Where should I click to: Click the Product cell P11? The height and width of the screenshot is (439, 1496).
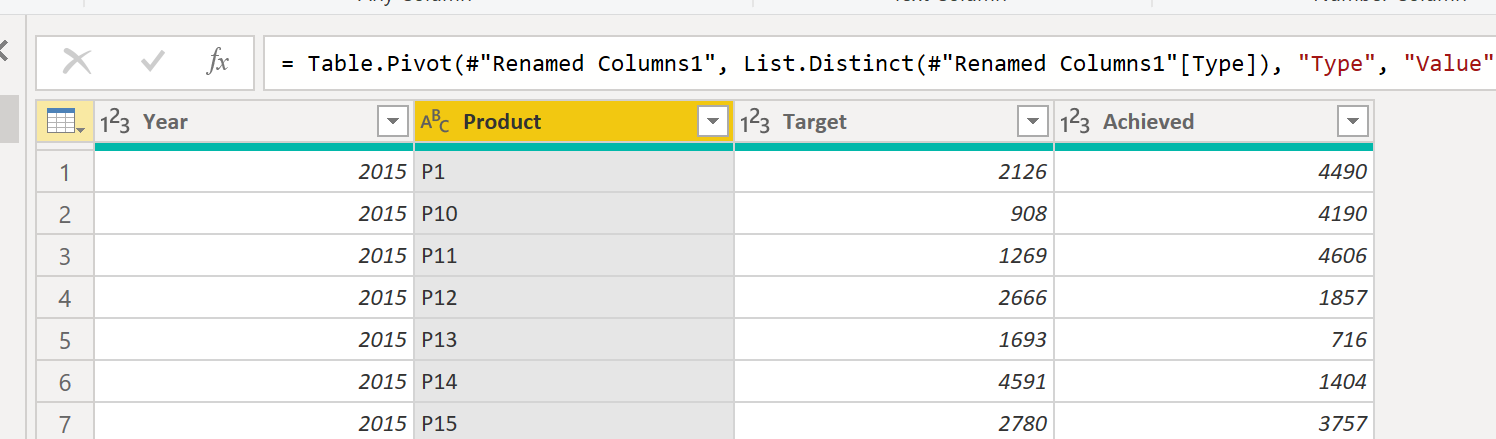click(x=574, y=256)
